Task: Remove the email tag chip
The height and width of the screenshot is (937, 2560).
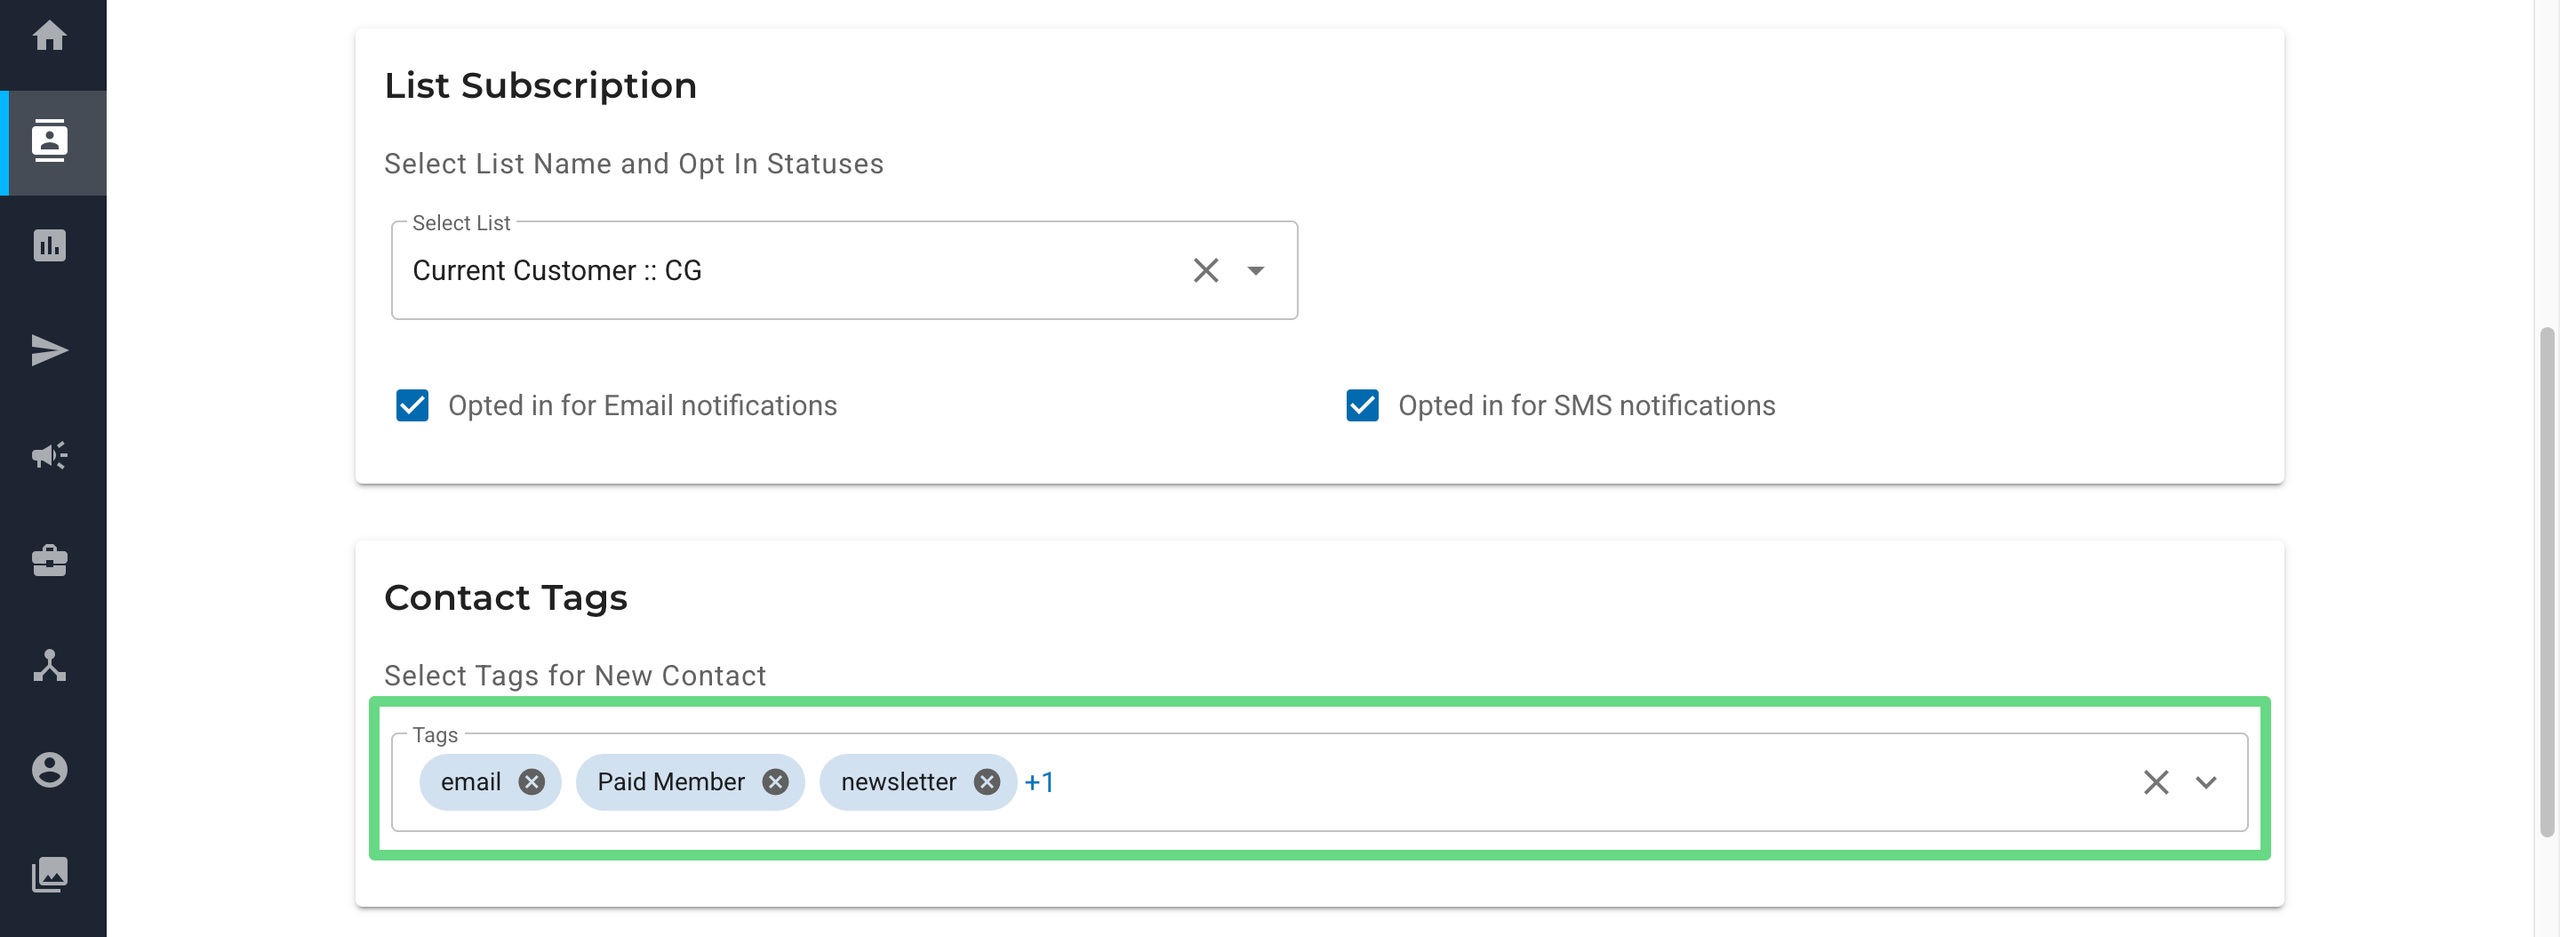Action: [532, 782]
